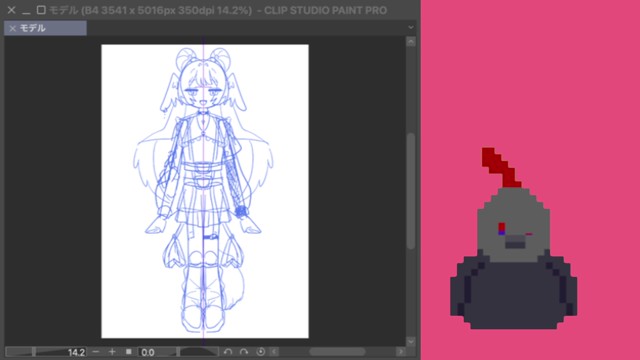Click the vertical scroll down arrow
Image resolution: width=640 pixels, height=360 pixels.
(411, 341)
